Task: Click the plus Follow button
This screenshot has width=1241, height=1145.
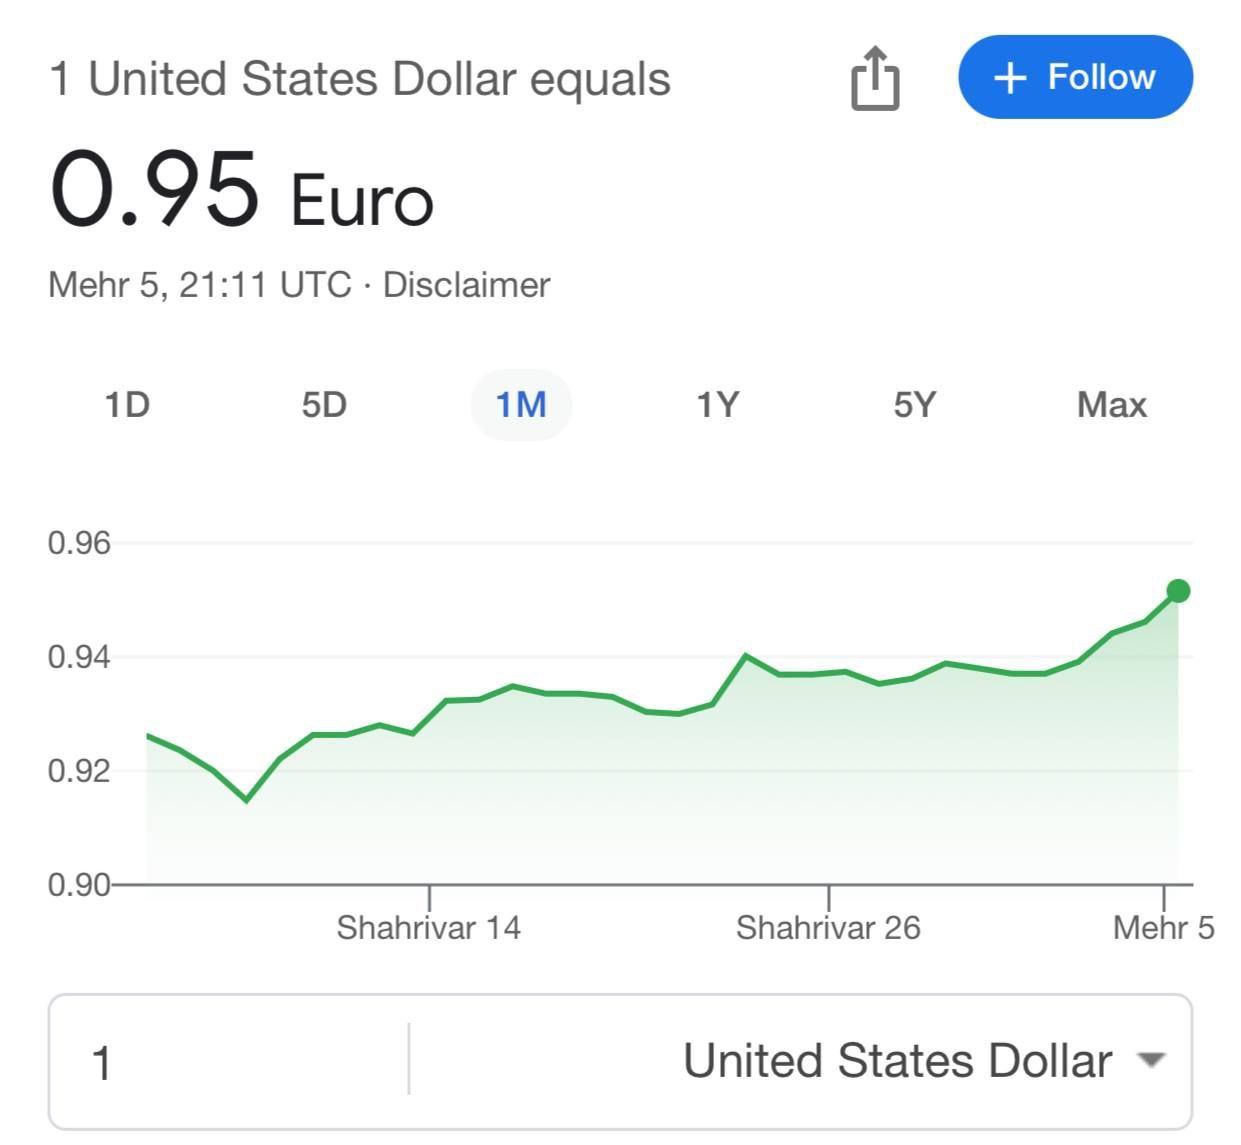Action: click(1075, 77)
